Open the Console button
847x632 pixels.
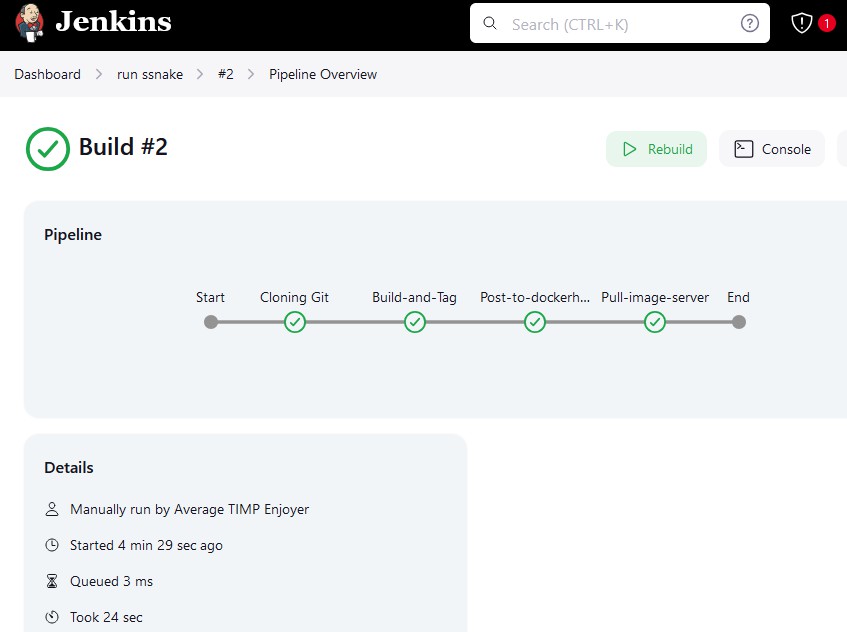coord(772,149)
